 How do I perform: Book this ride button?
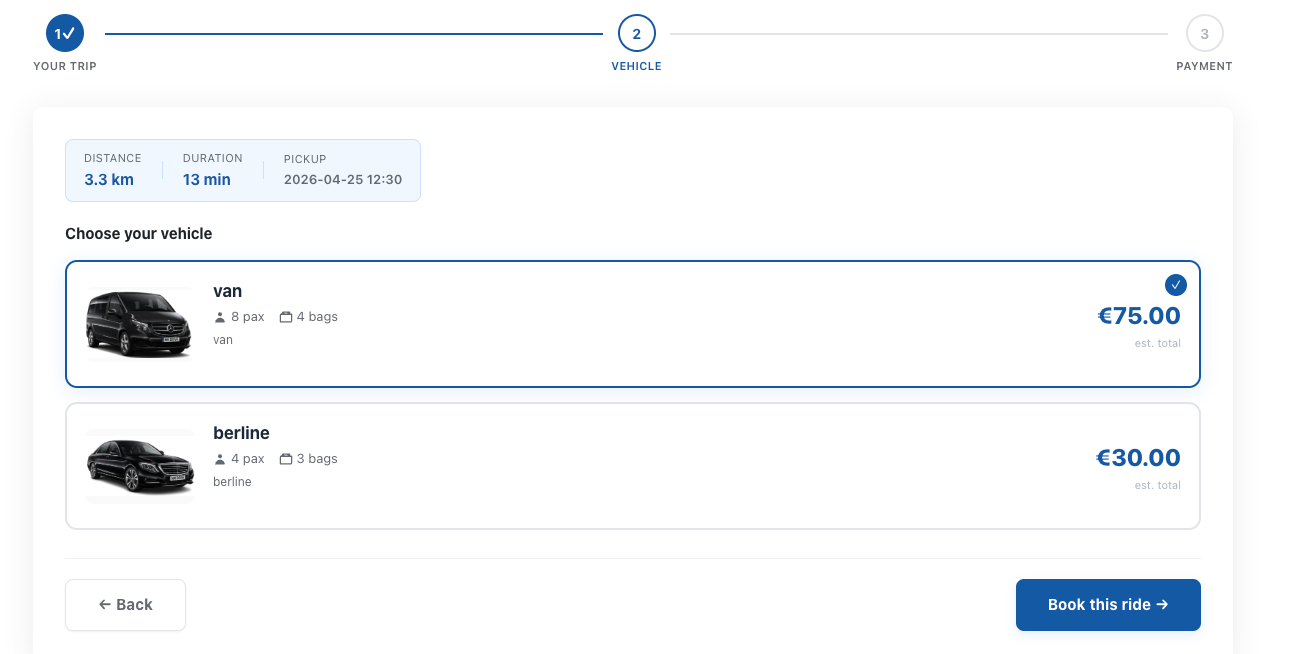click(1108, 605)
